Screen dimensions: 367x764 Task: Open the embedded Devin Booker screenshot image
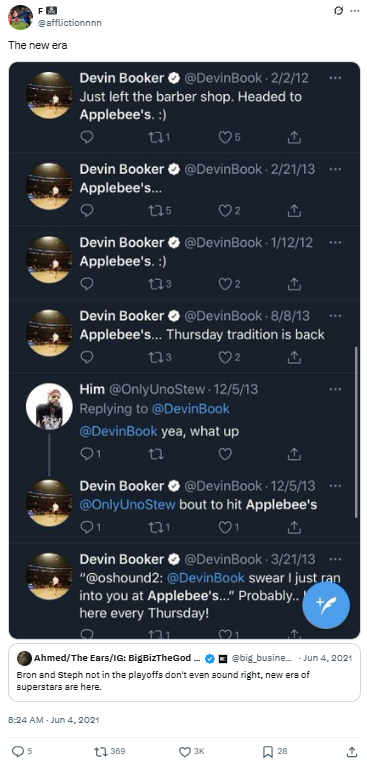point(184,350)
